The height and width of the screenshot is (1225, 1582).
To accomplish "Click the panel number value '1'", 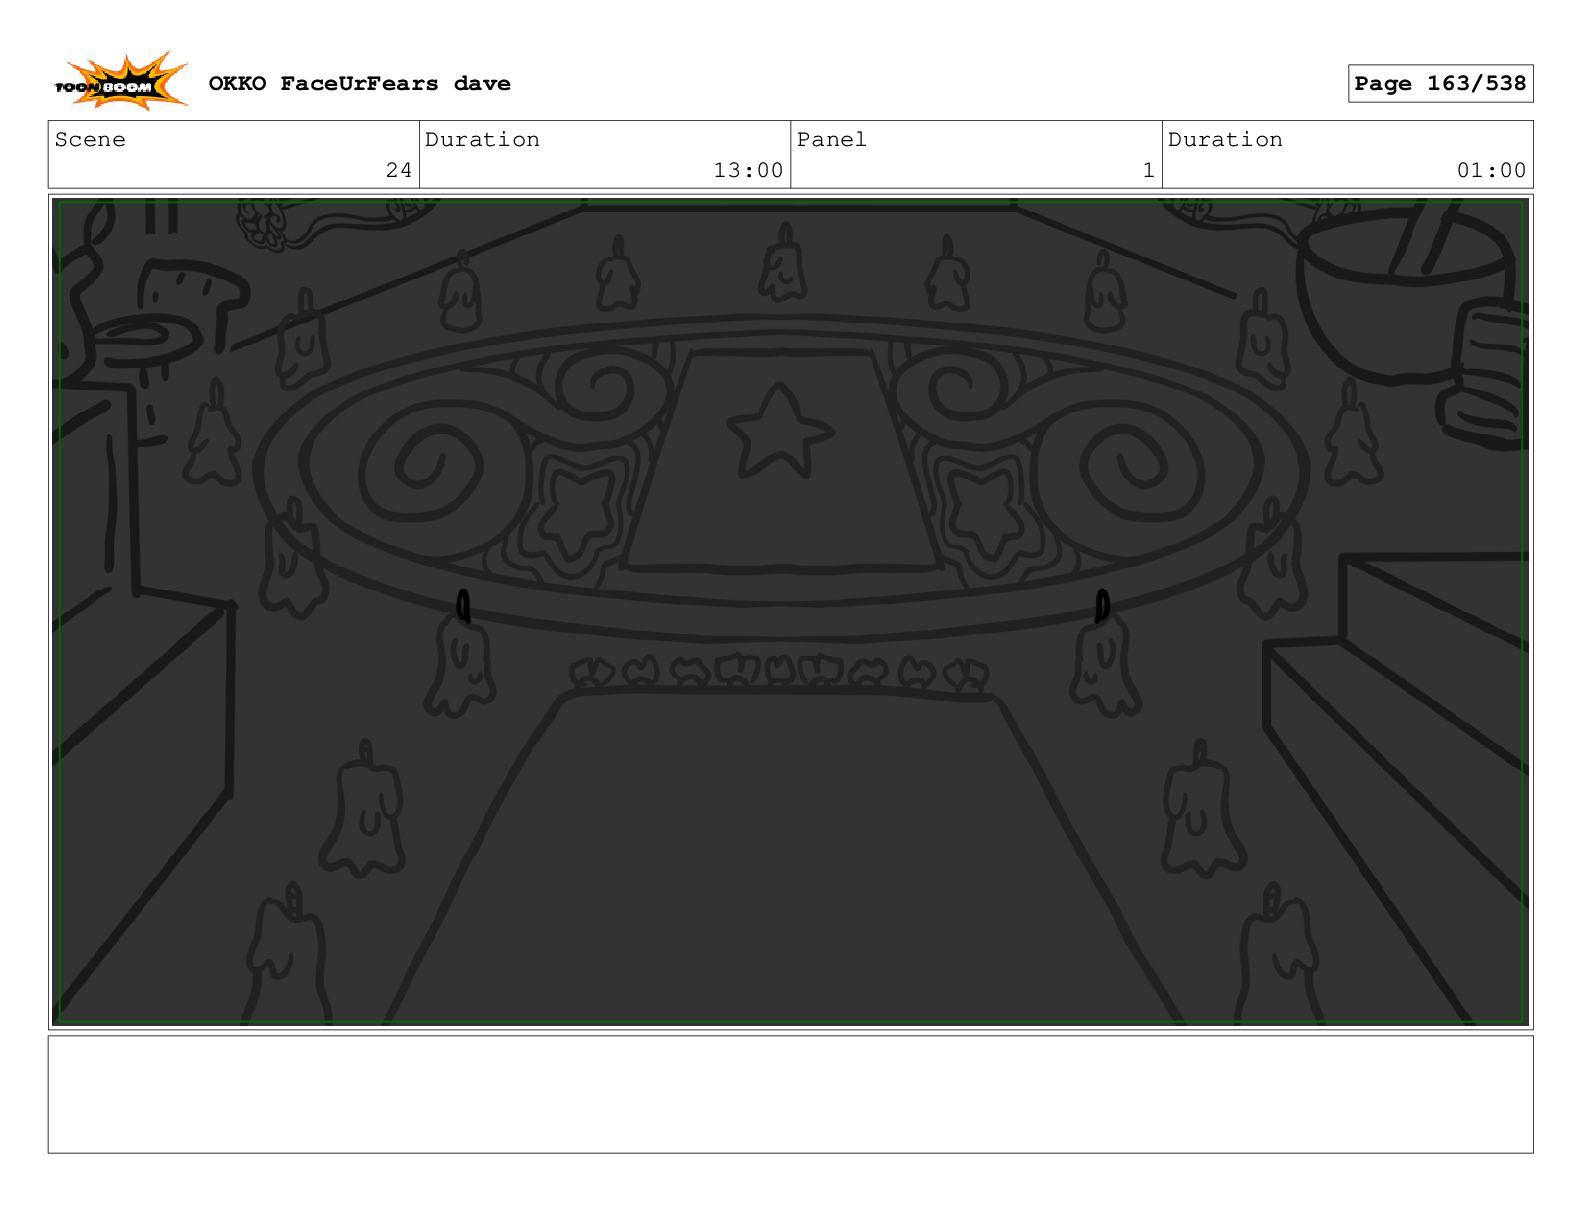I will [x=1149, y=171].
